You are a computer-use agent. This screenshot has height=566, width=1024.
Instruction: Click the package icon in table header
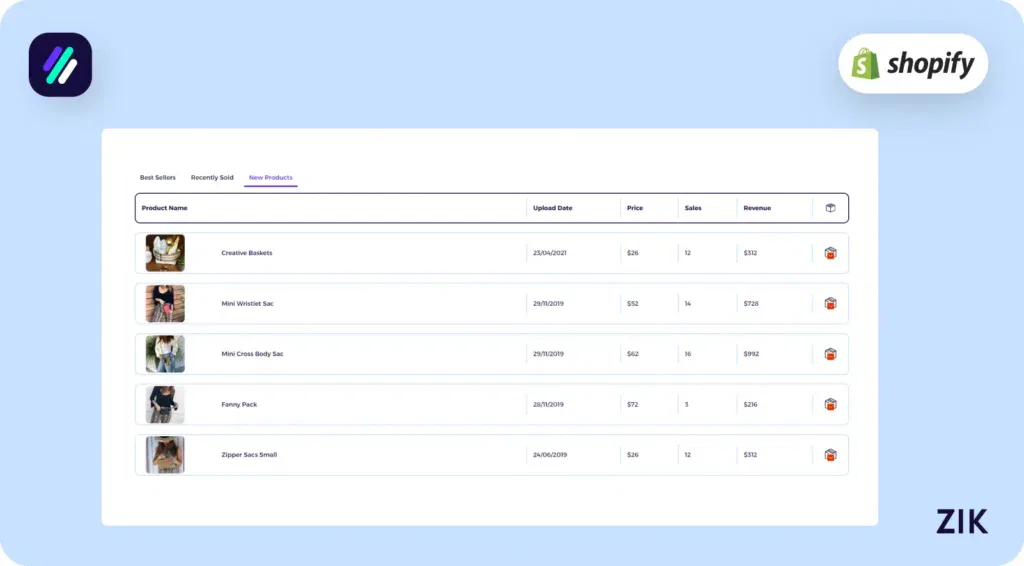[830, 208]
